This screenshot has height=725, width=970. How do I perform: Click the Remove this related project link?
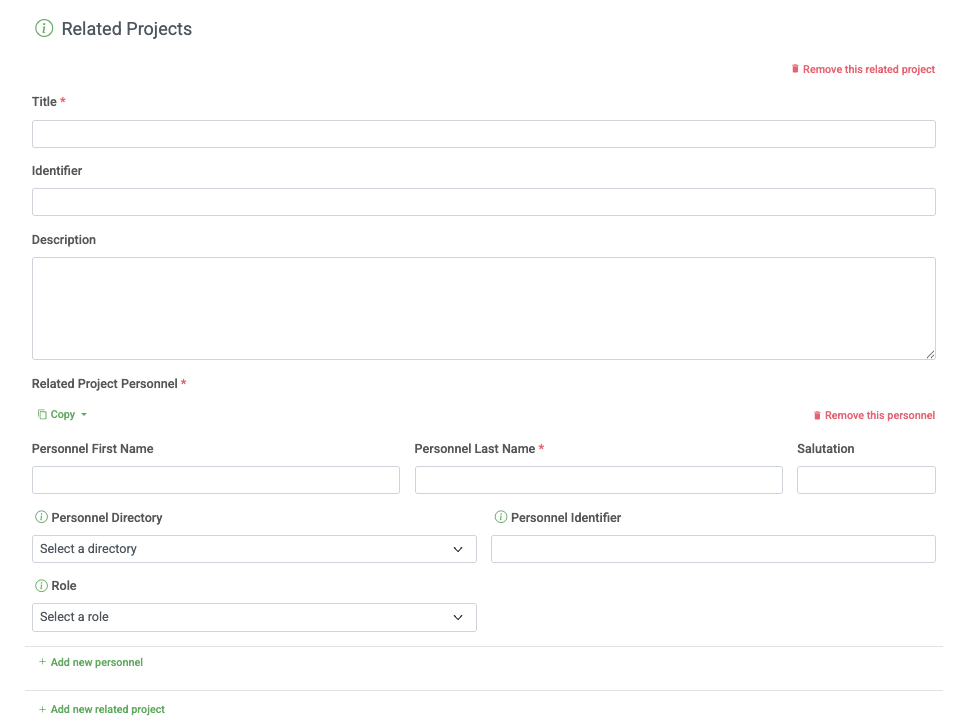(868, 69)
